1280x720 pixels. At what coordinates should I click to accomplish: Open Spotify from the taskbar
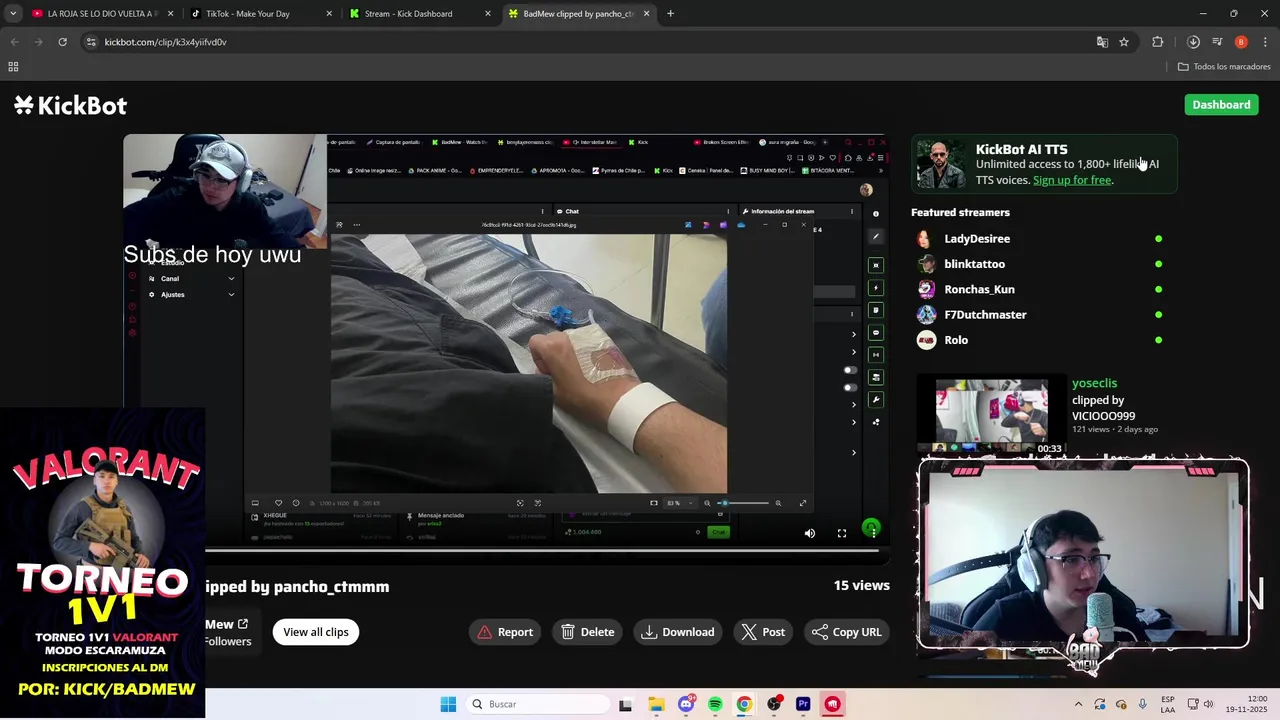coord(715,704)
